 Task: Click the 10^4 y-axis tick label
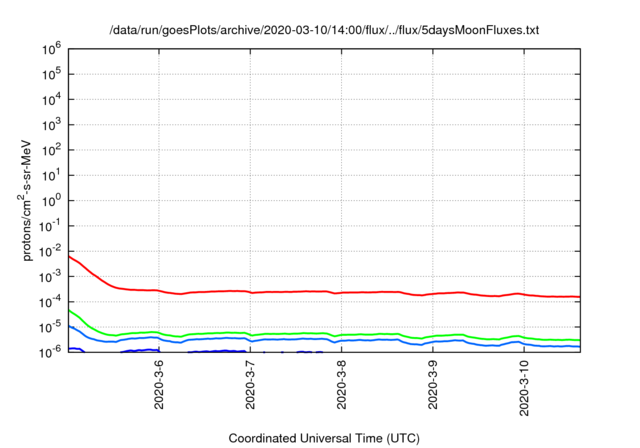pyautogui.click(x=51, y=99)
